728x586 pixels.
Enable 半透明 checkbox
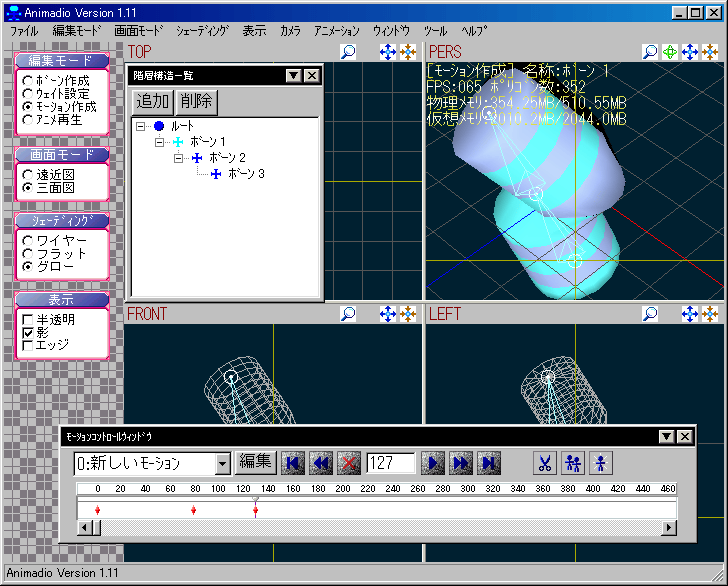point(28,319)
